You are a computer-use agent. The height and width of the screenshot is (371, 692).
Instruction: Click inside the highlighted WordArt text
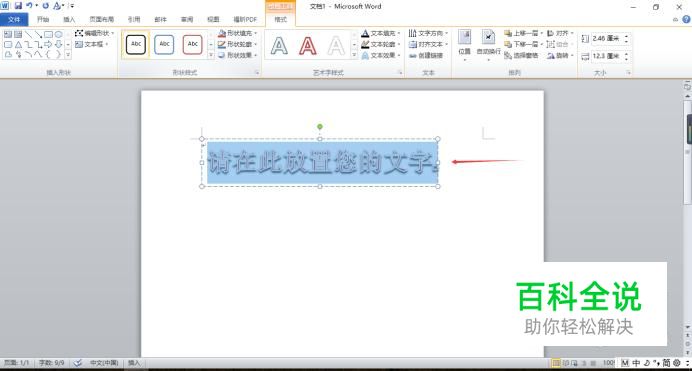pyautogui.click(x=322, y=162)
